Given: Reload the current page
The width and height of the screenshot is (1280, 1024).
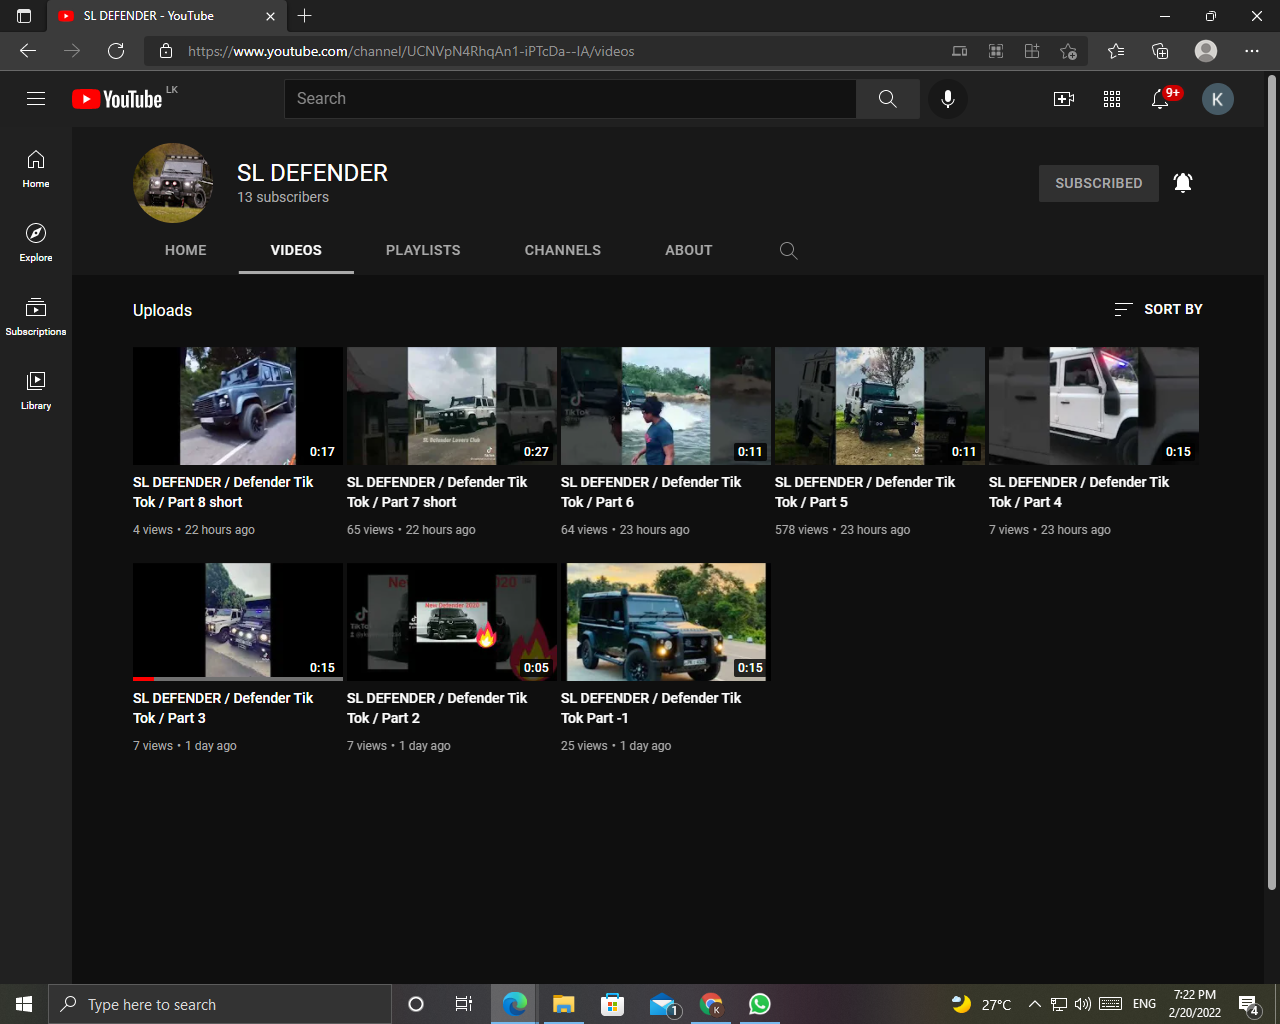Looking at the screenshot, I should pyautogui.click(x=116, y=51).
